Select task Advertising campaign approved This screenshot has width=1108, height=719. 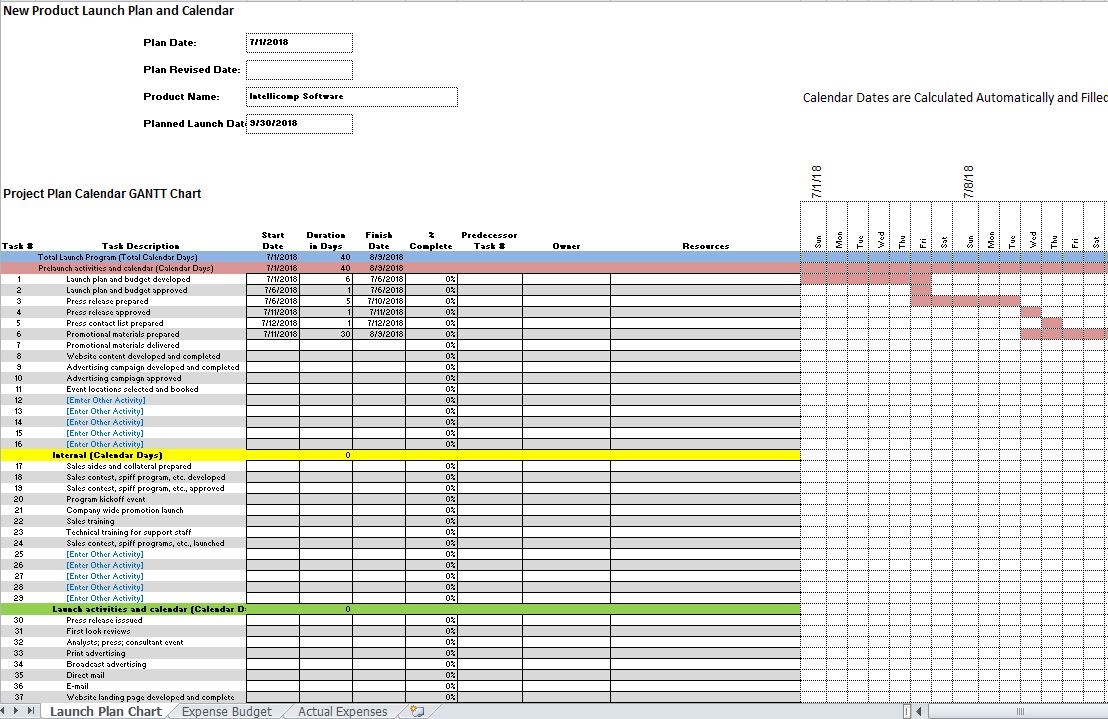[124, 378]
